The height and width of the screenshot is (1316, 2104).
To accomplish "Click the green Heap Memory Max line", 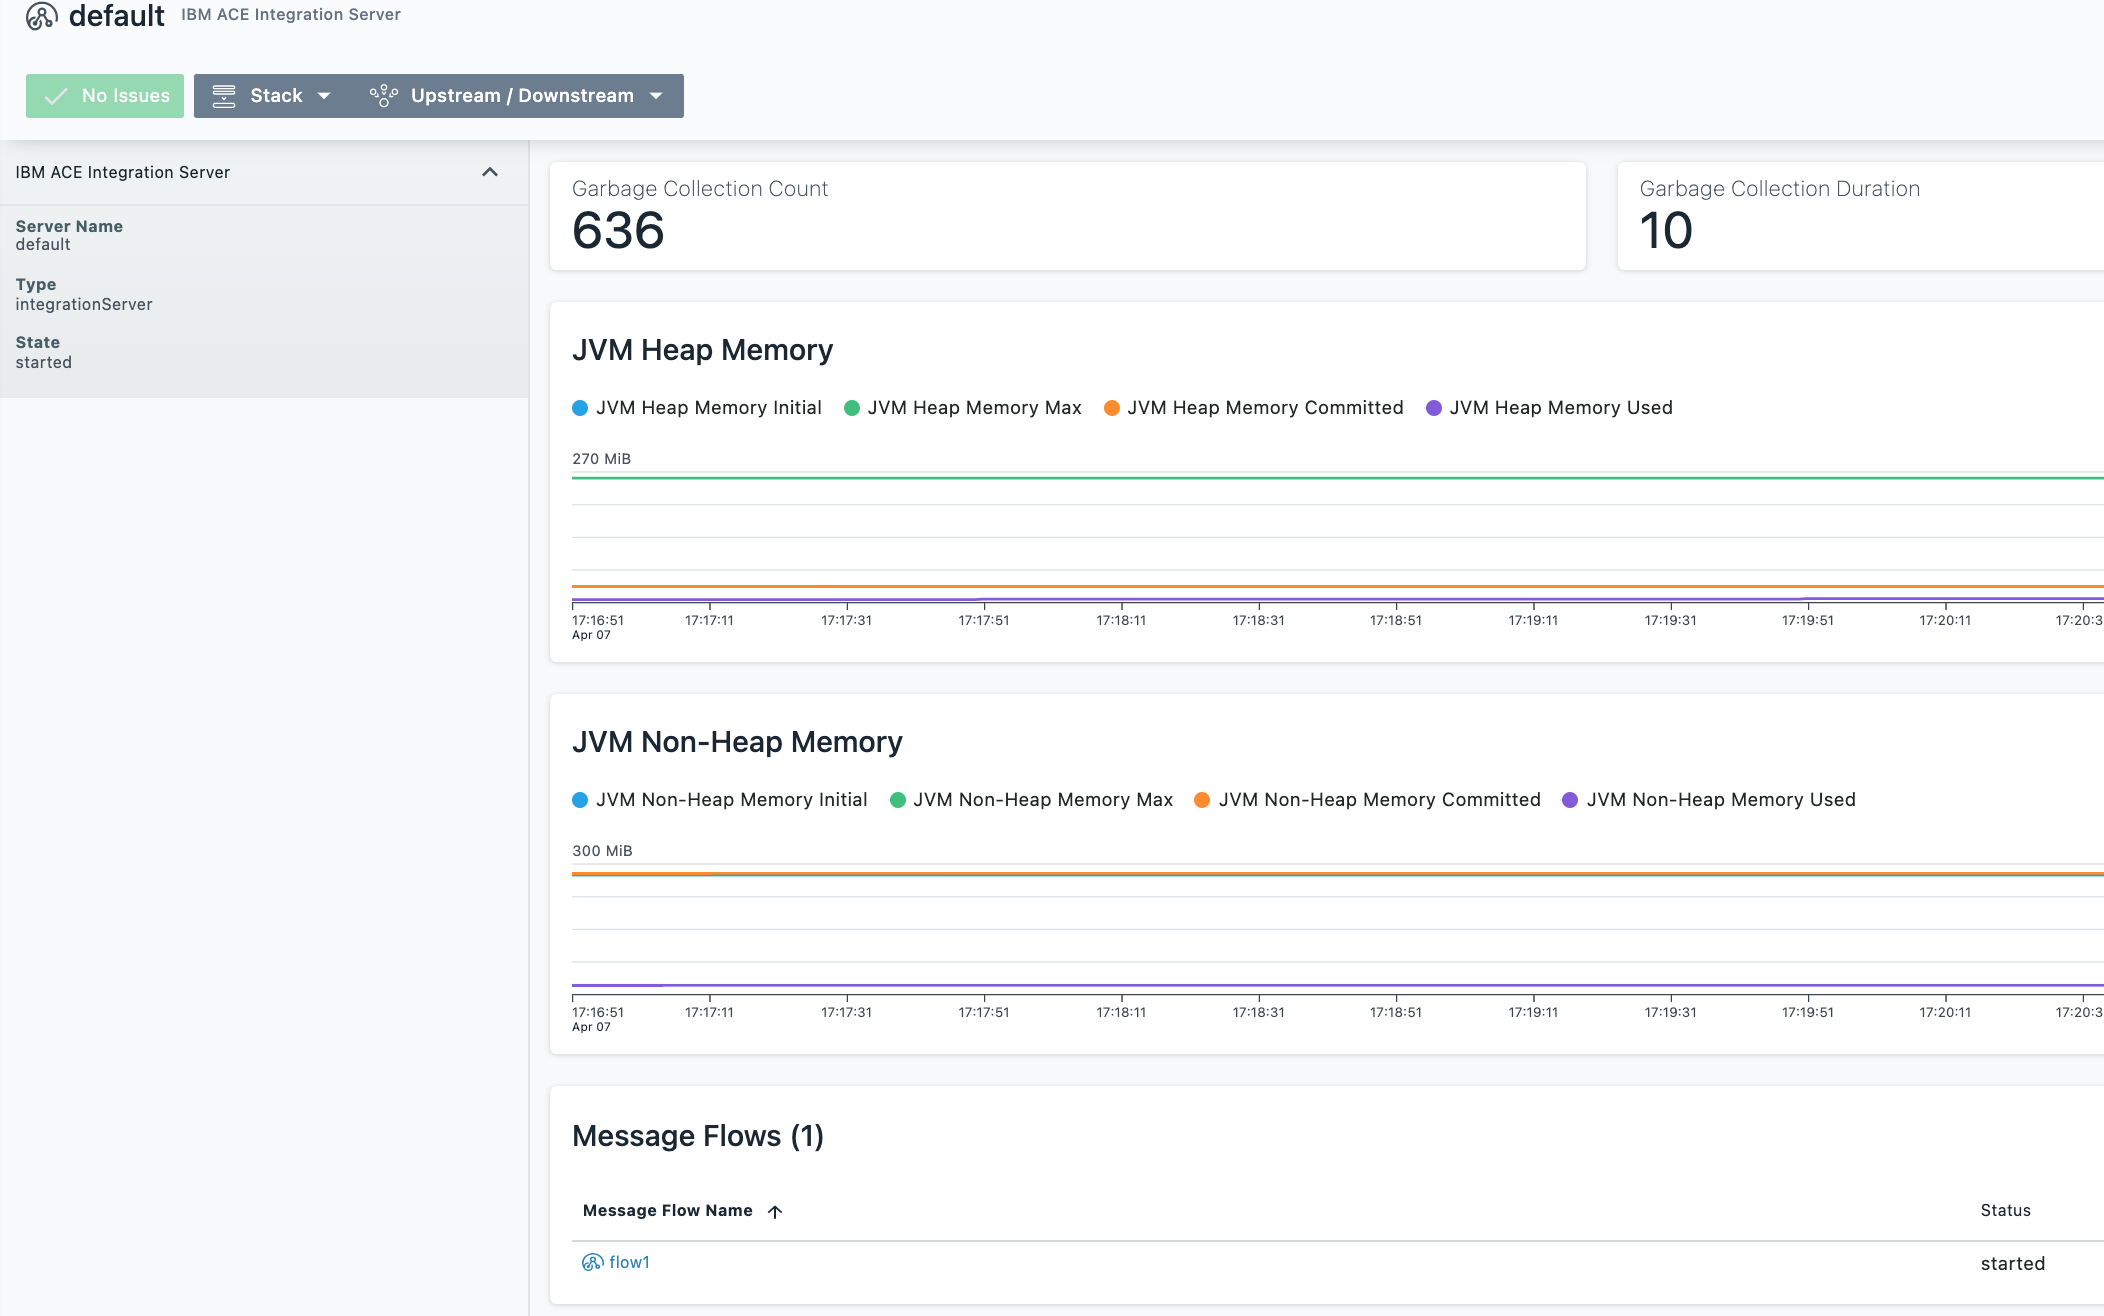I will 1338,478.
